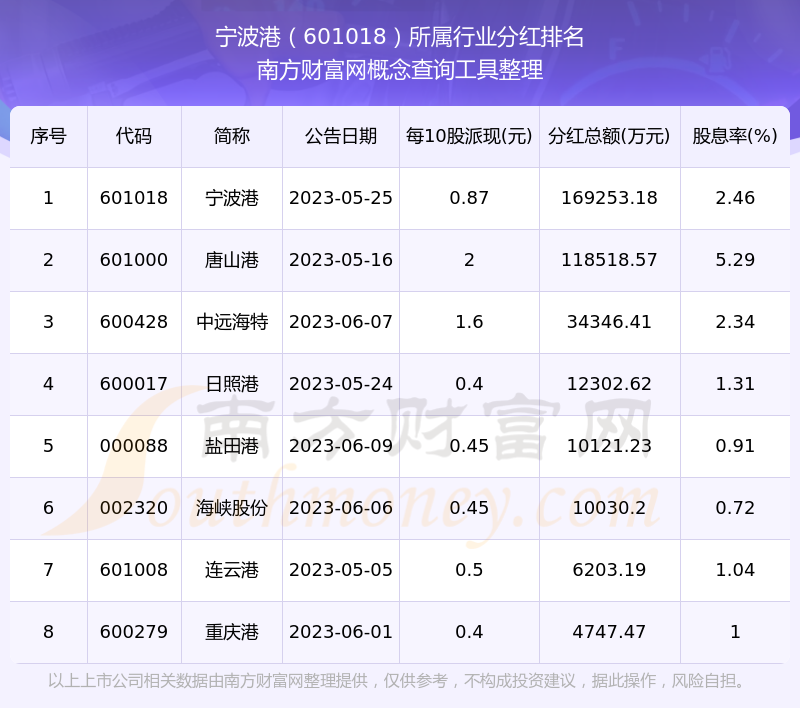Image resolution: width=800 pixels, height=708 pixels.
Task: Click dividend total 169253.18
Action: (609, 198)
